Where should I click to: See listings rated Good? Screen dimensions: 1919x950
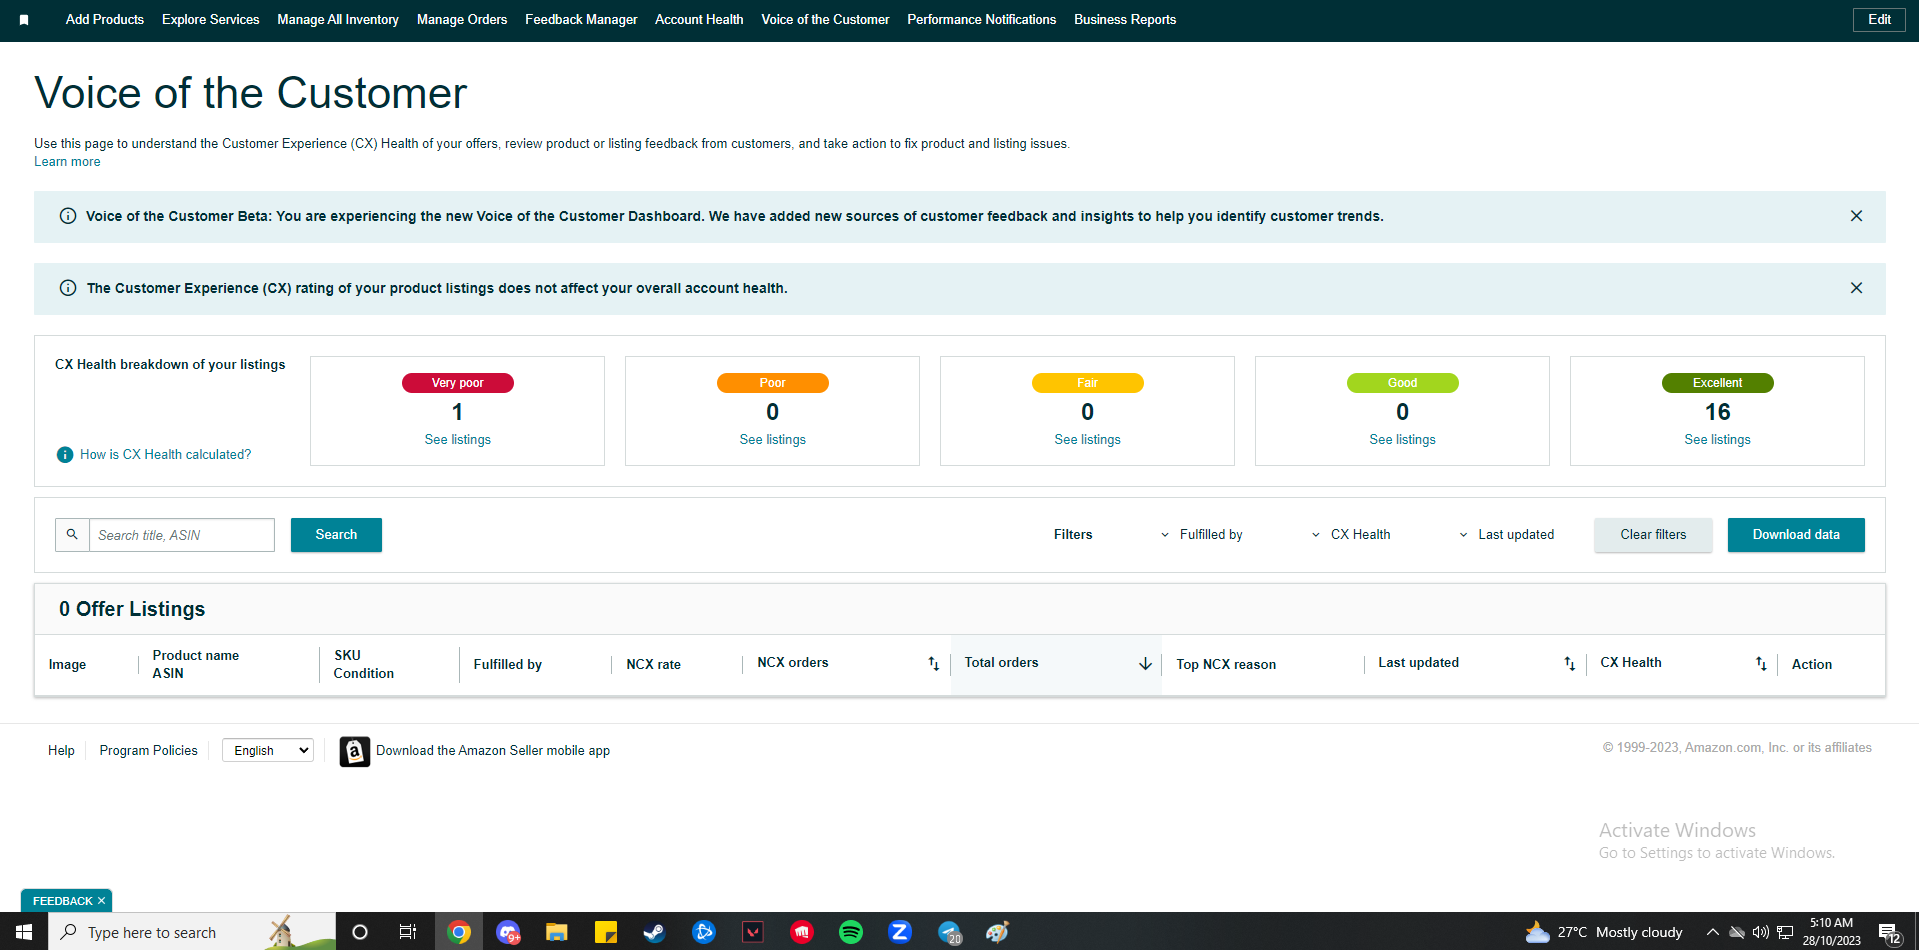point(1403,440)
